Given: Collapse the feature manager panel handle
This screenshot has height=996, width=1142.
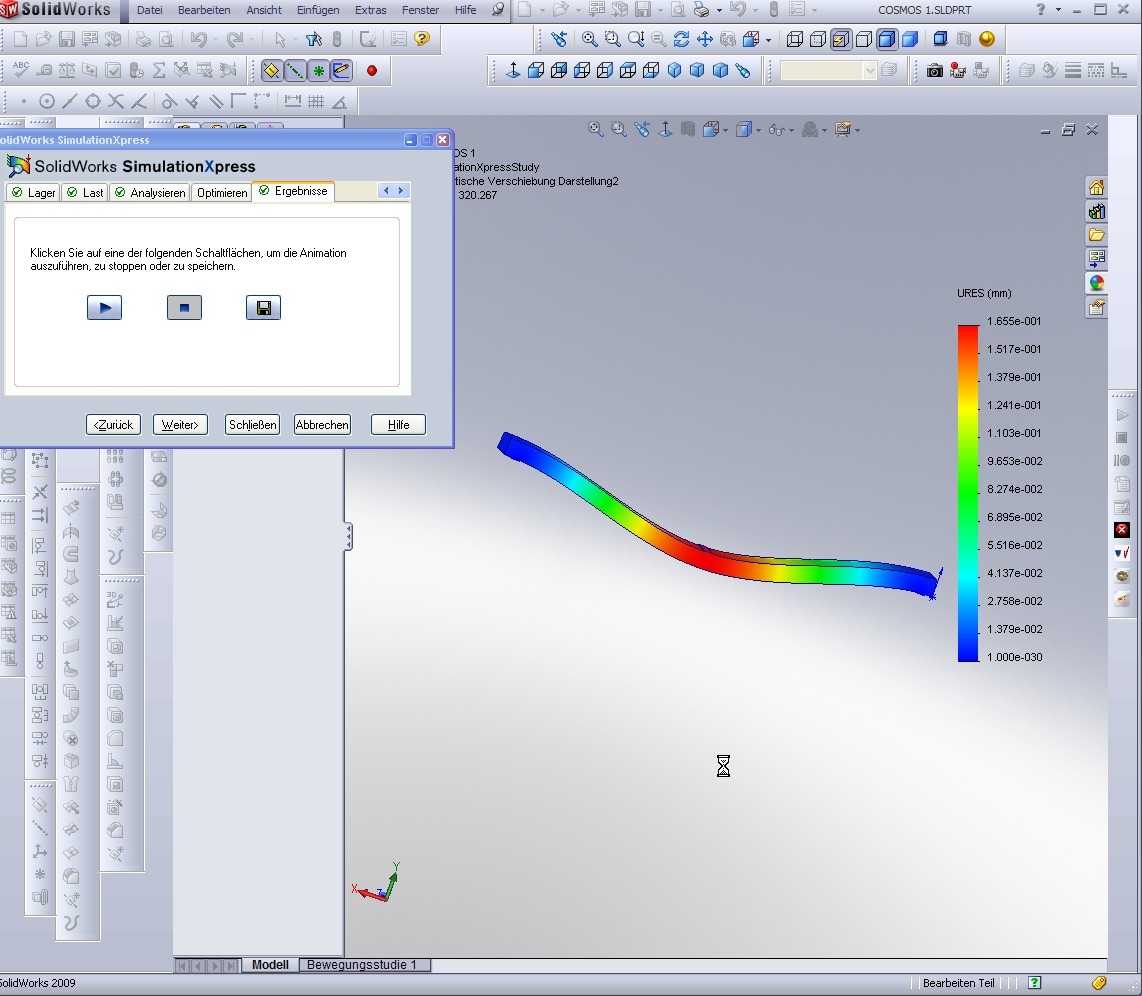Looking at the screenshot, I should pos(348,537).
